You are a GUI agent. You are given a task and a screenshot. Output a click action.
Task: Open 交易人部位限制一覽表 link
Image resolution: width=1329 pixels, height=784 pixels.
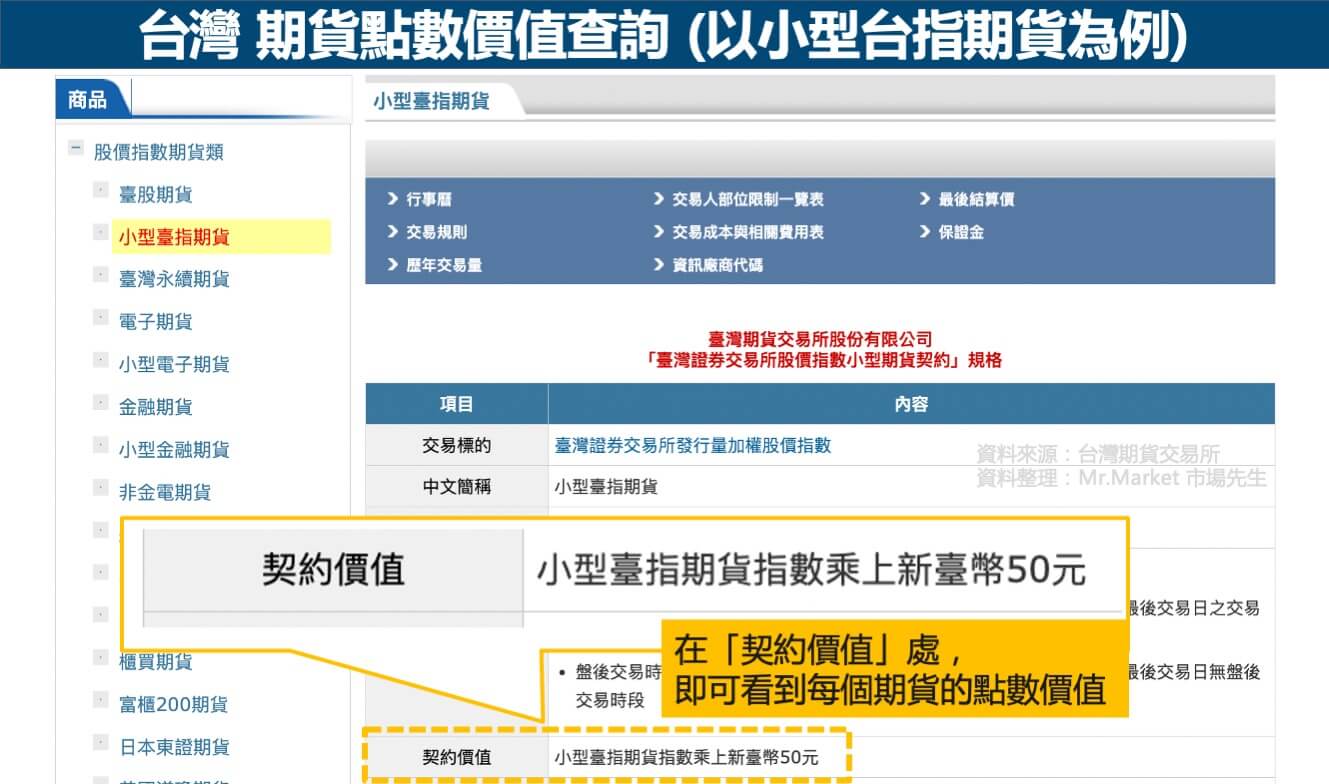click(x=748, y=200)
